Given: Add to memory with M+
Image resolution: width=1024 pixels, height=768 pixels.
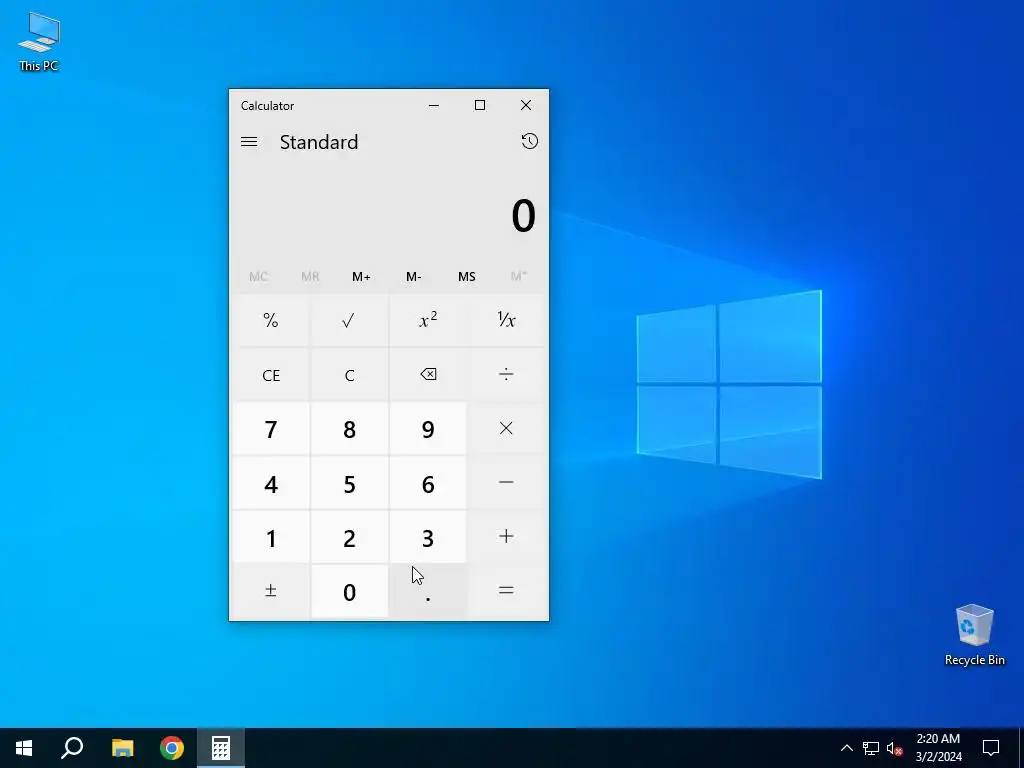Looking at the screenshot, I should point(361,276).
